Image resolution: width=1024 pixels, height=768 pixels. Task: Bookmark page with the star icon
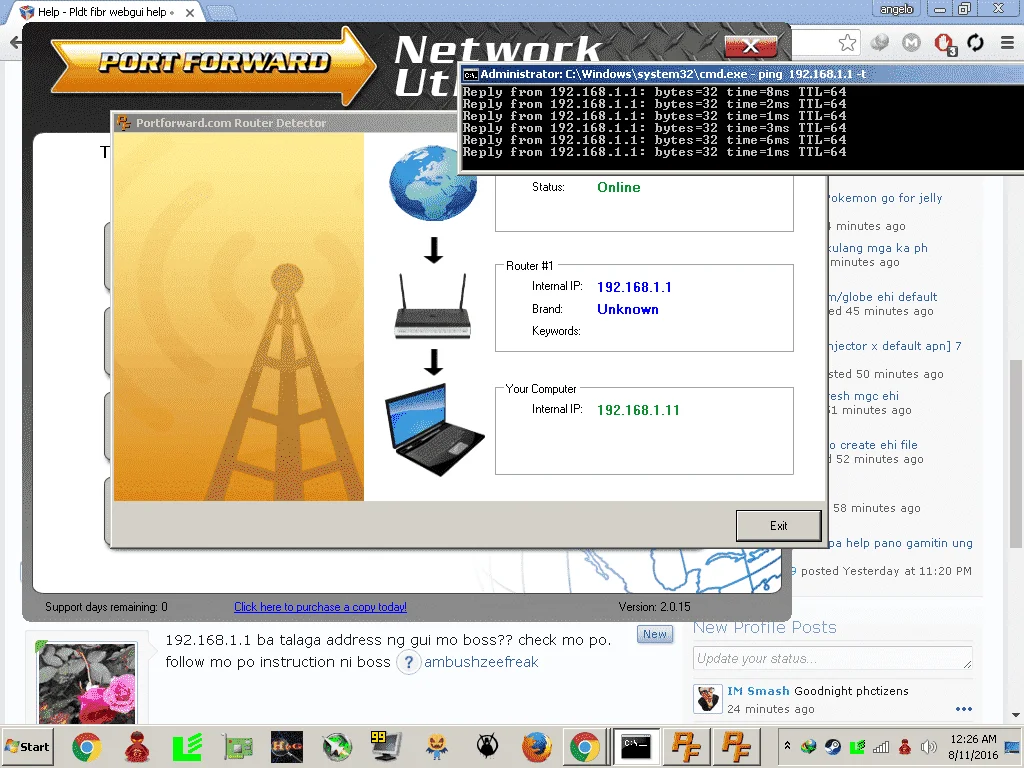point(847,43)
